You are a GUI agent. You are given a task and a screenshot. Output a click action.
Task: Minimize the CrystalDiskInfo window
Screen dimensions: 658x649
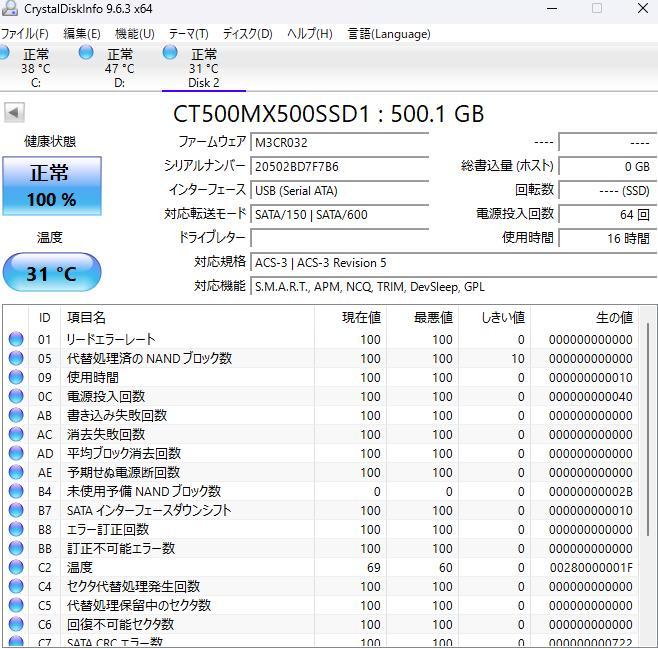coord(552,8)
